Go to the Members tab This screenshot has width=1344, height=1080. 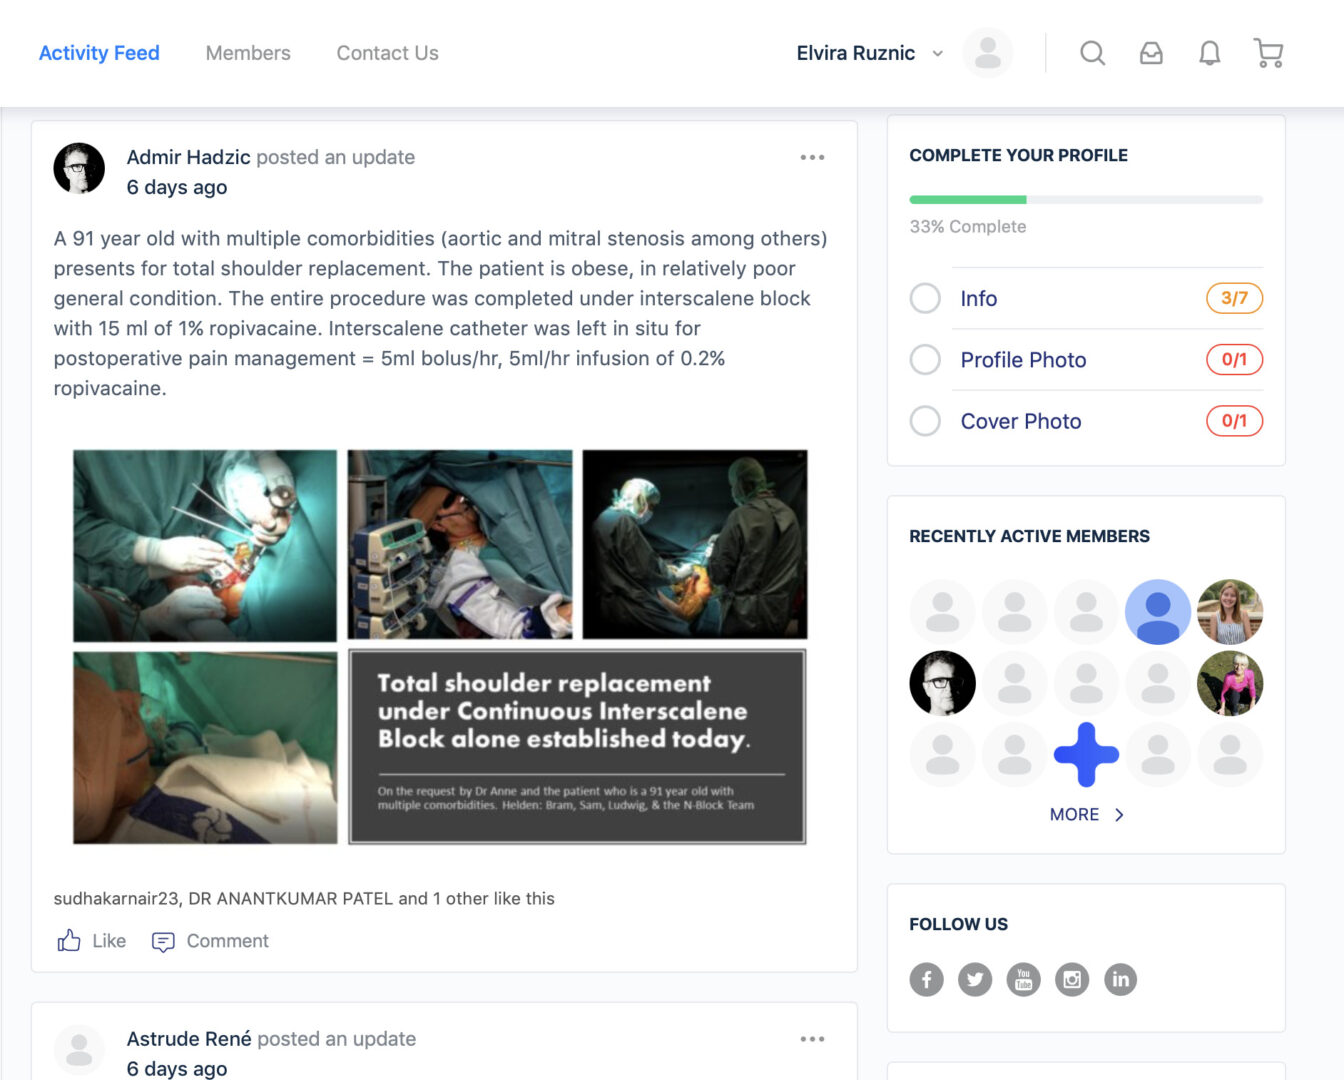click(x=248, y=53)
